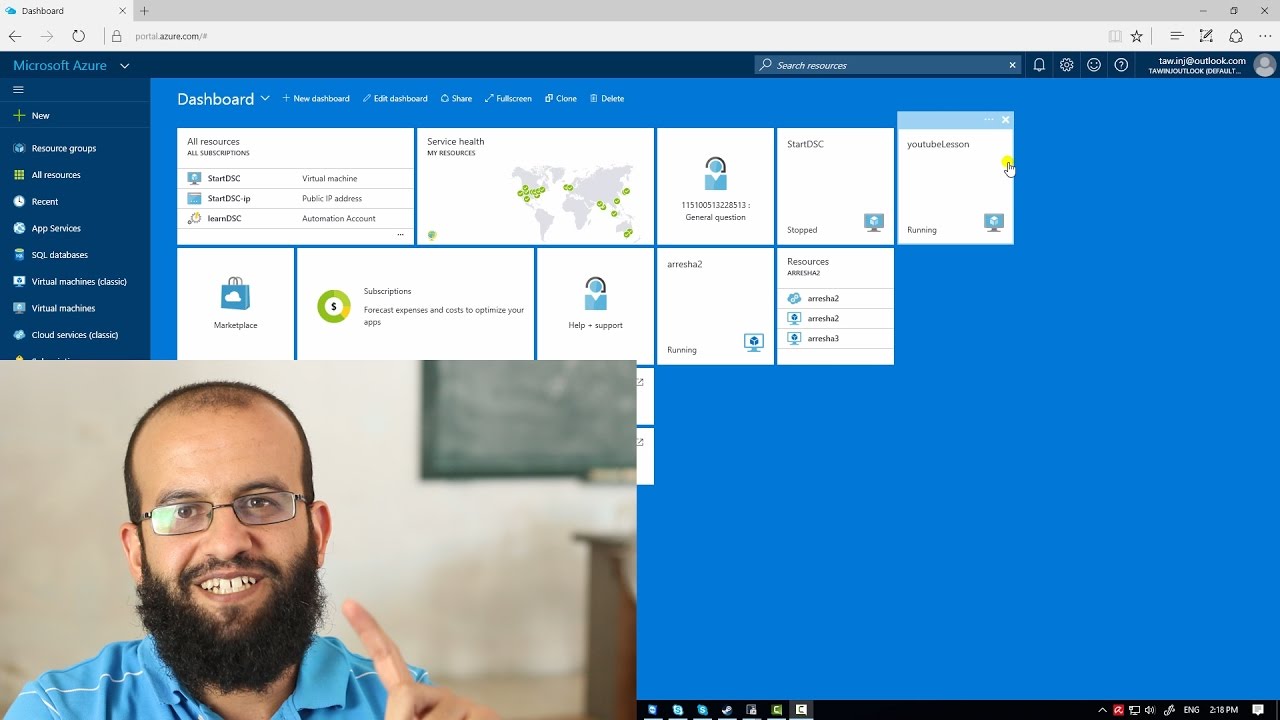The height and width of the screenshot is (720, 1280).
Task: Select the Dashboard browser tab
Action: [65, 11]
